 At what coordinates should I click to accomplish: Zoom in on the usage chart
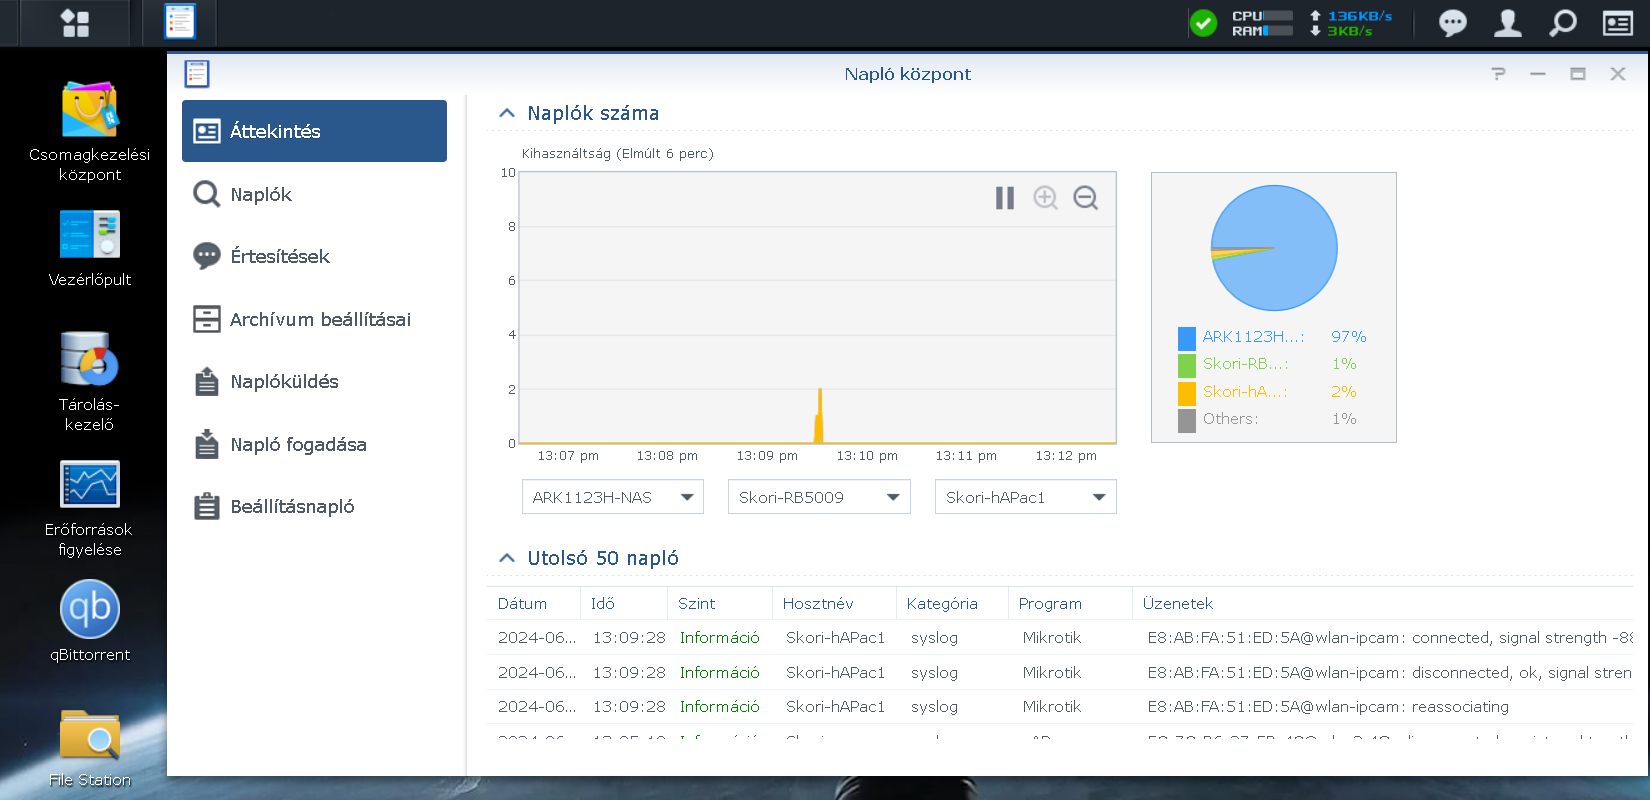click(x=1045, y=198)
